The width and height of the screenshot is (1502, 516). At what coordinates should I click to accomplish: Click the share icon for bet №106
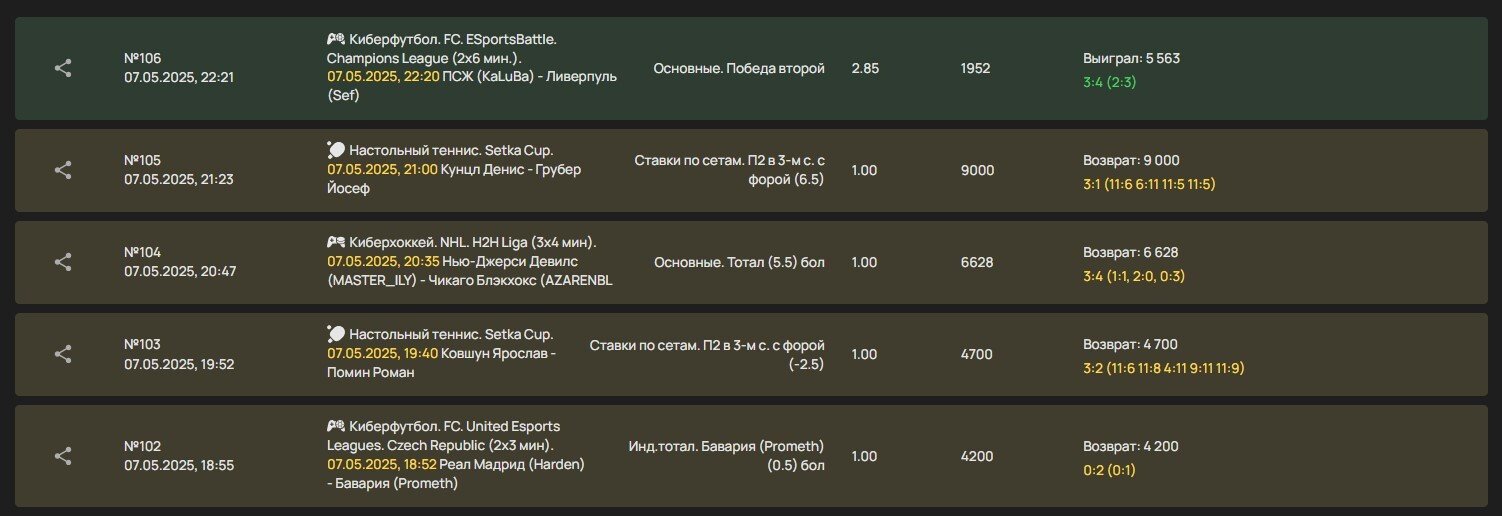tap(62, 68)
